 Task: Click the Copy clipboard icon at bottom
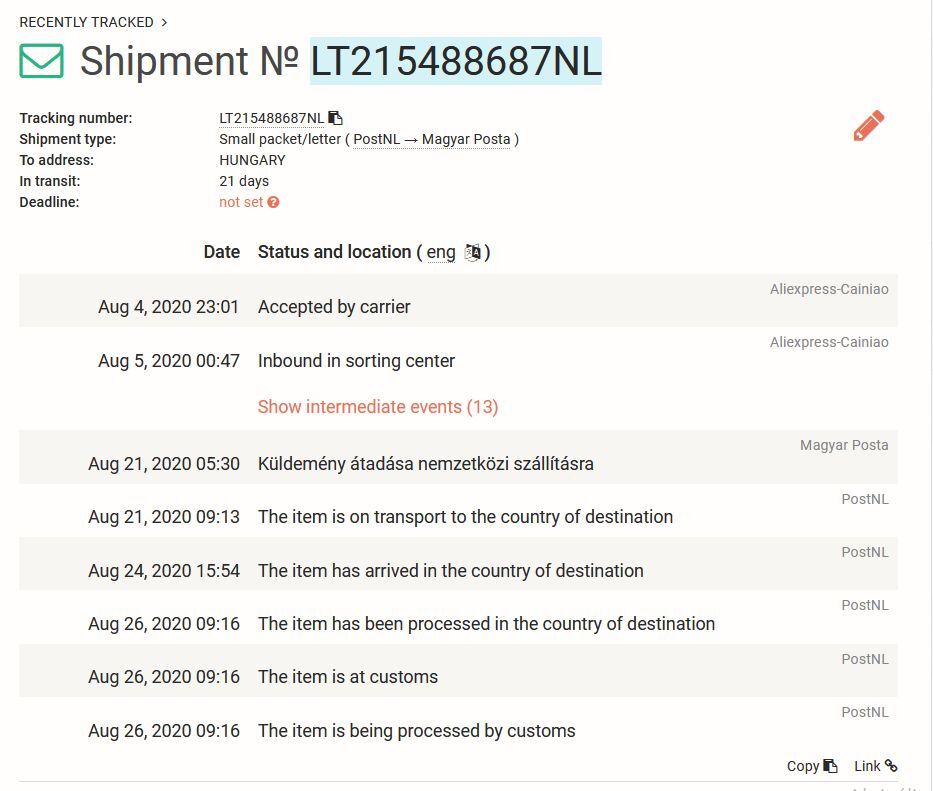[x=830, y=766]
